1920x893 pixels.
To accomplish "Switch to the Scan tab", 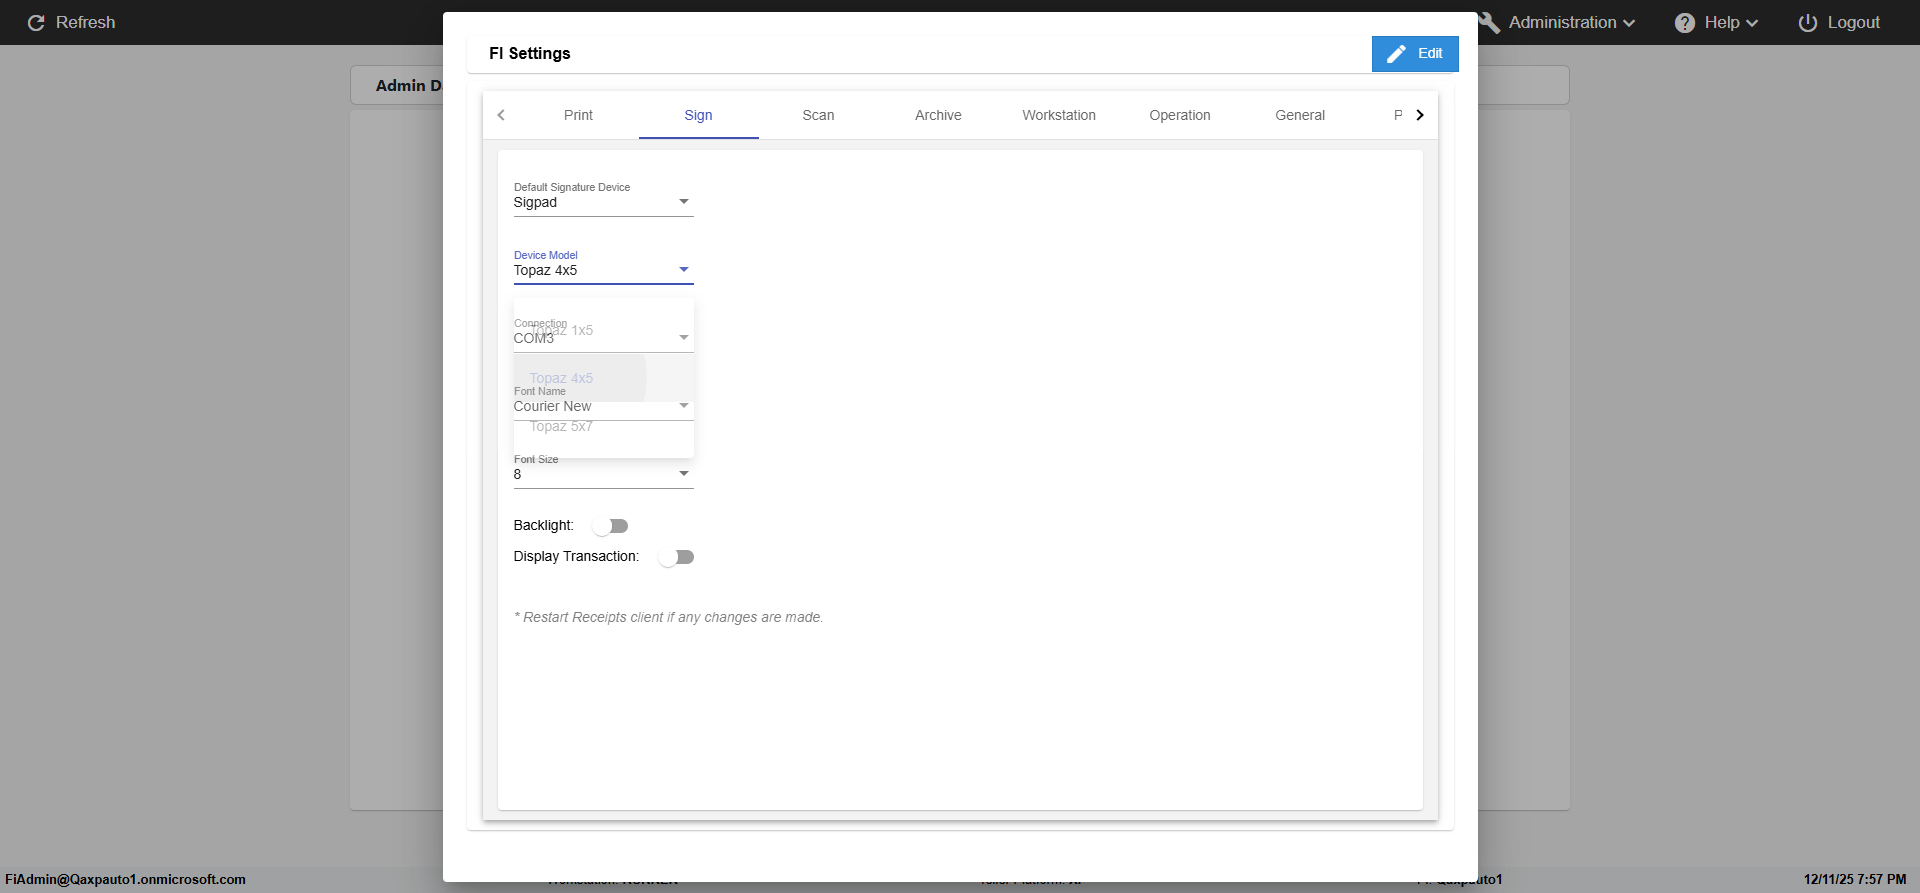I will click(818, 115).
